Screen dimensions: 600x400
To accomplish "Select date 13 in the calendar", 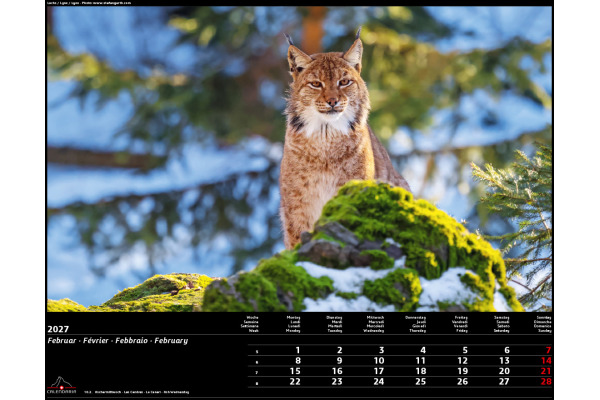I will coord(505,361).
